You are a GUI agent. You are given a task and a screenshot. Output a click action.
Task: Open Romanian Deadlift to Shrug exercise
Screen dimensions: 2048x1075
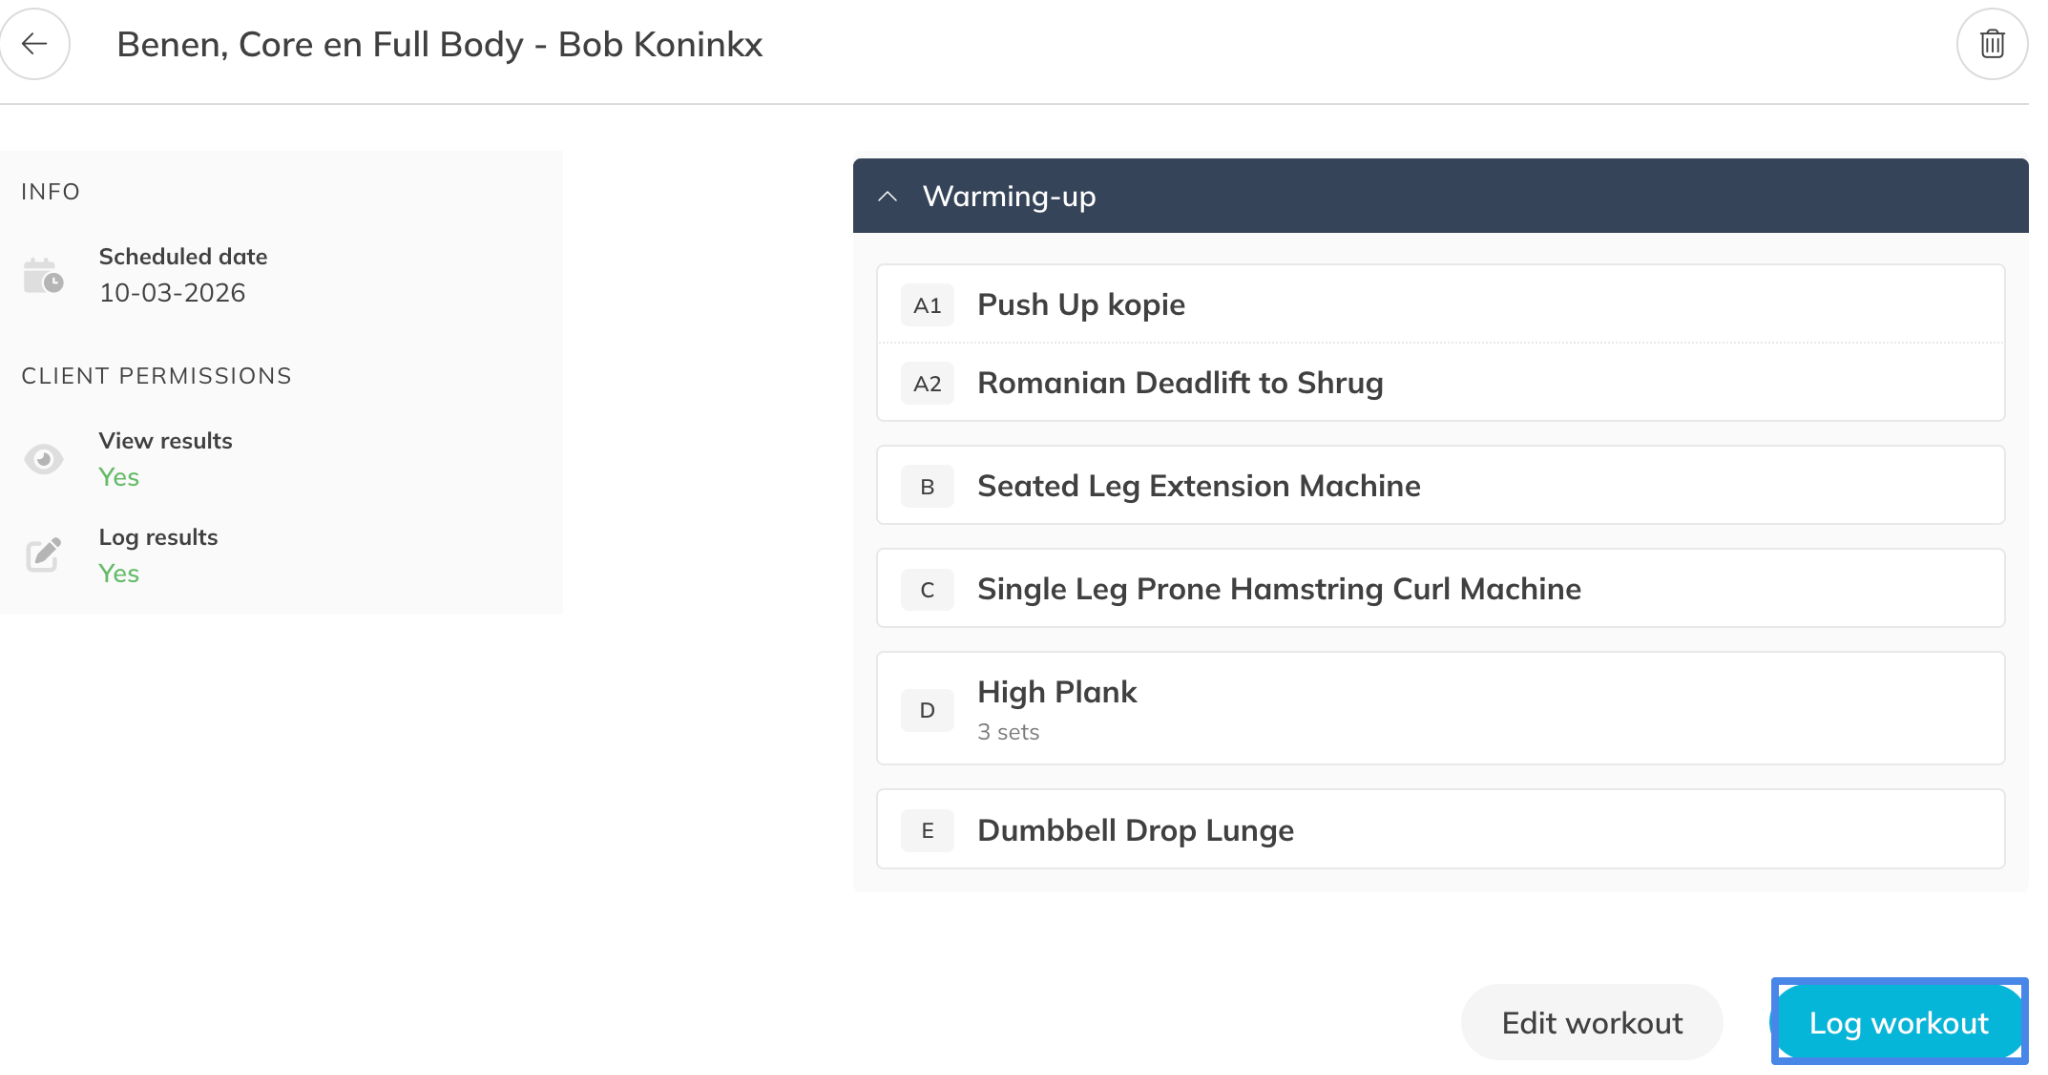pyautogui.click(x=1180, y=383)
